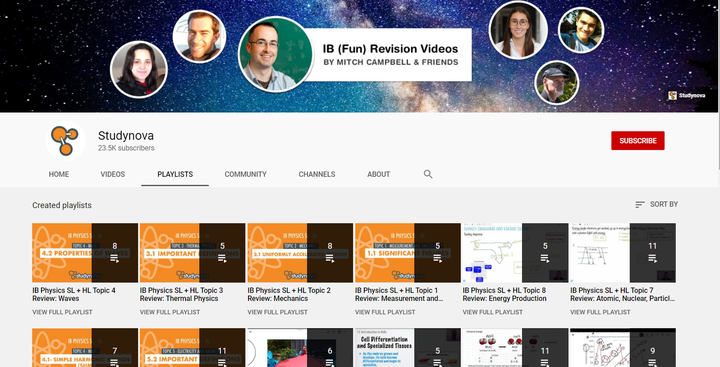Image resolution: width=720 pixels, height=367 pixels.
Task: Click the channel search magnifier icon
Action: point(428,174)
